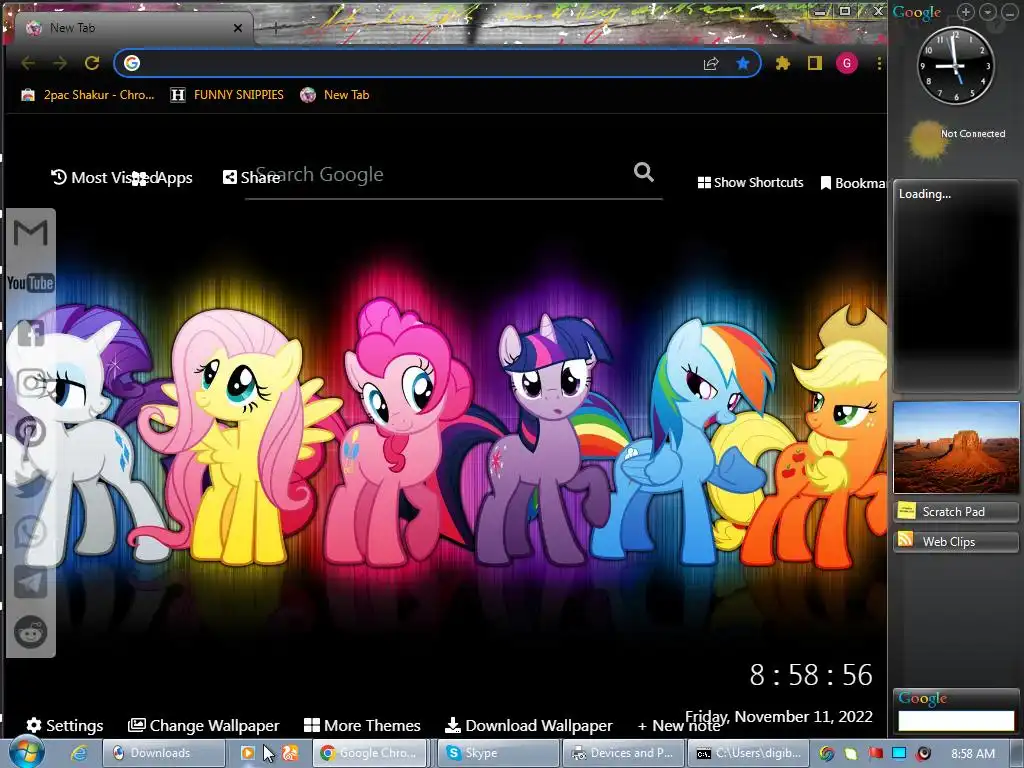The height and width of the screenshot is (768, 1024).
Task: Toggle Show Shortcuts
Action: [750, 183]
